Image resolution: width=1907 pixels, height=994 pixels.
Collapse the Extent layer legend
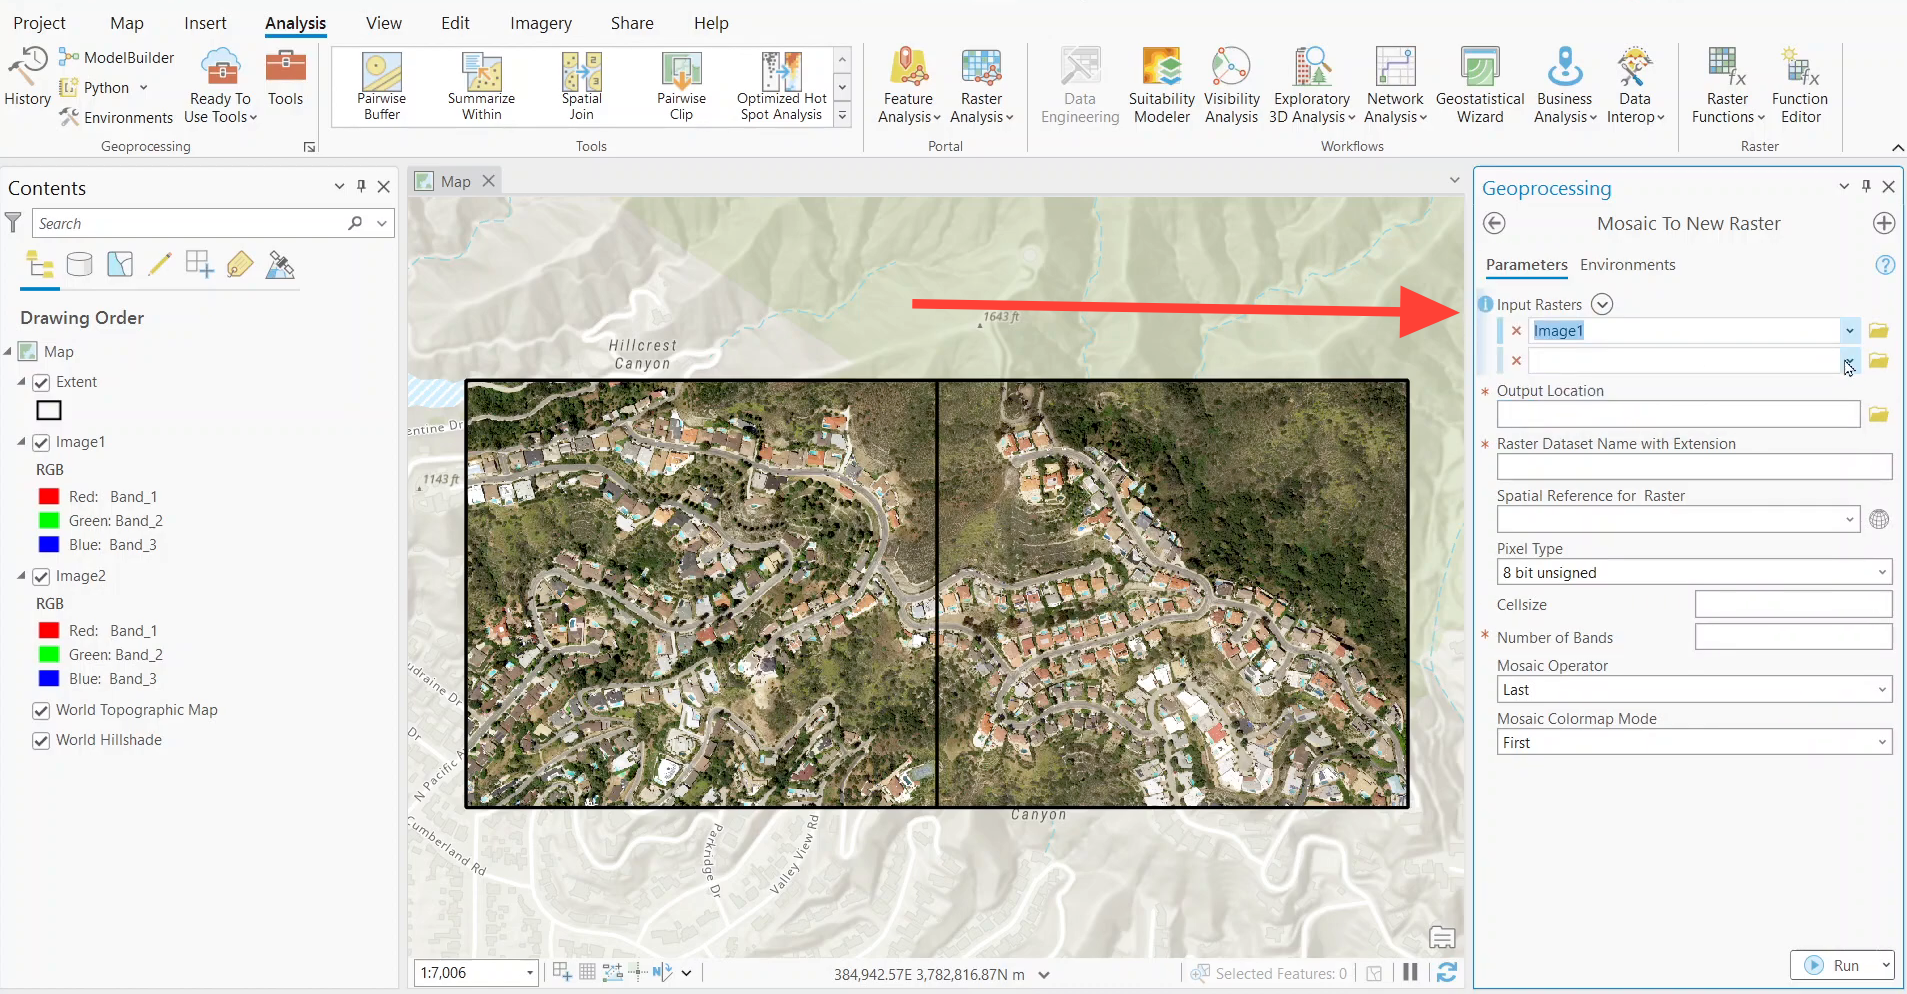pos(21,382)
